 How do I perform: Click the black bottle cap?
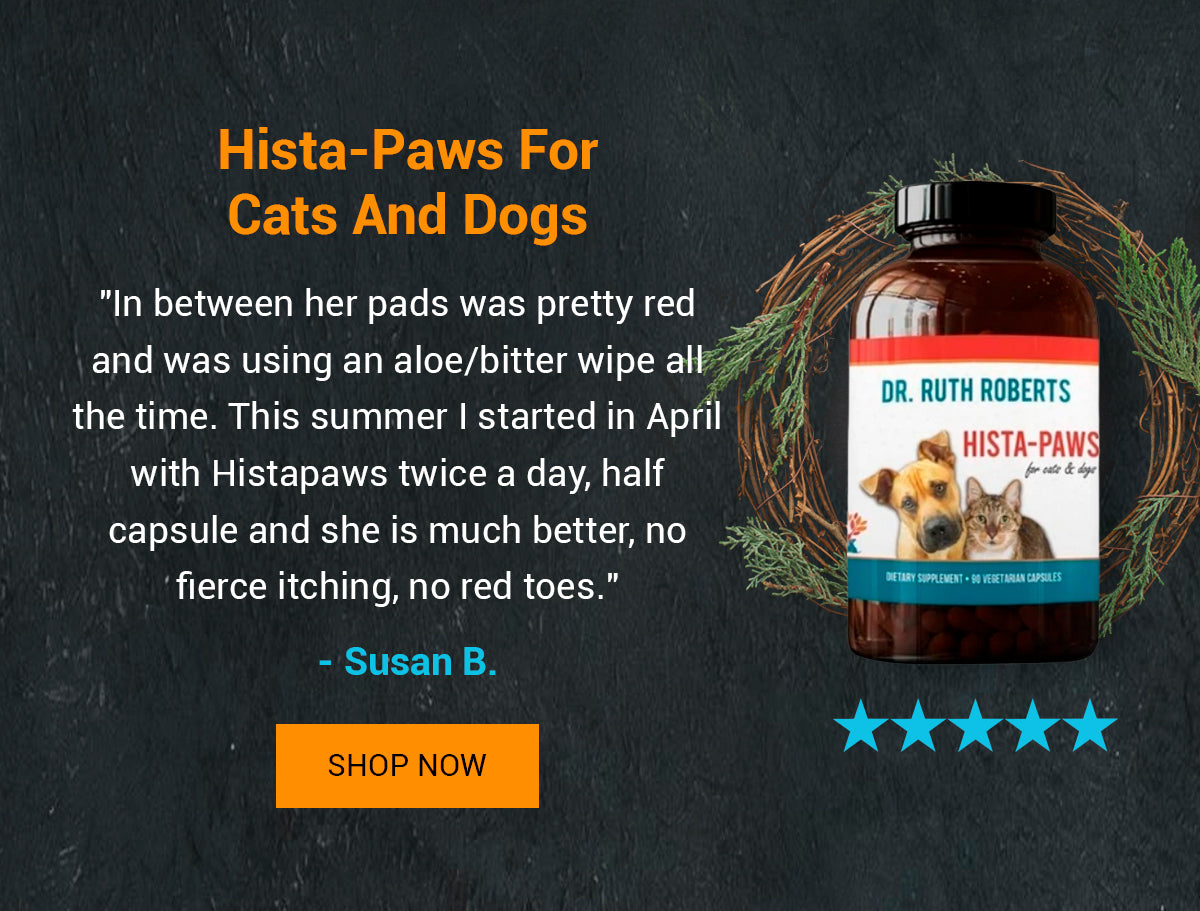pos(975,209)
